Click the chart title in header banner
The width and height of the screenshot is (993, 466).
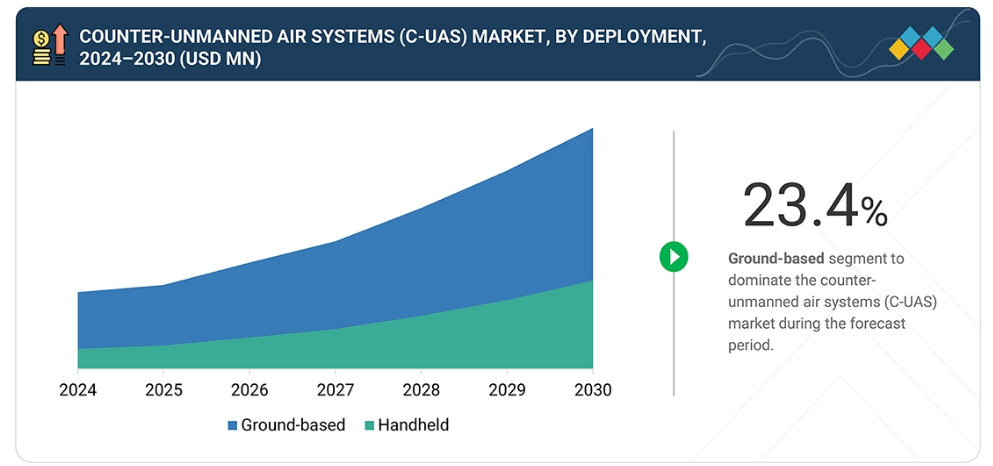[392, 47]
